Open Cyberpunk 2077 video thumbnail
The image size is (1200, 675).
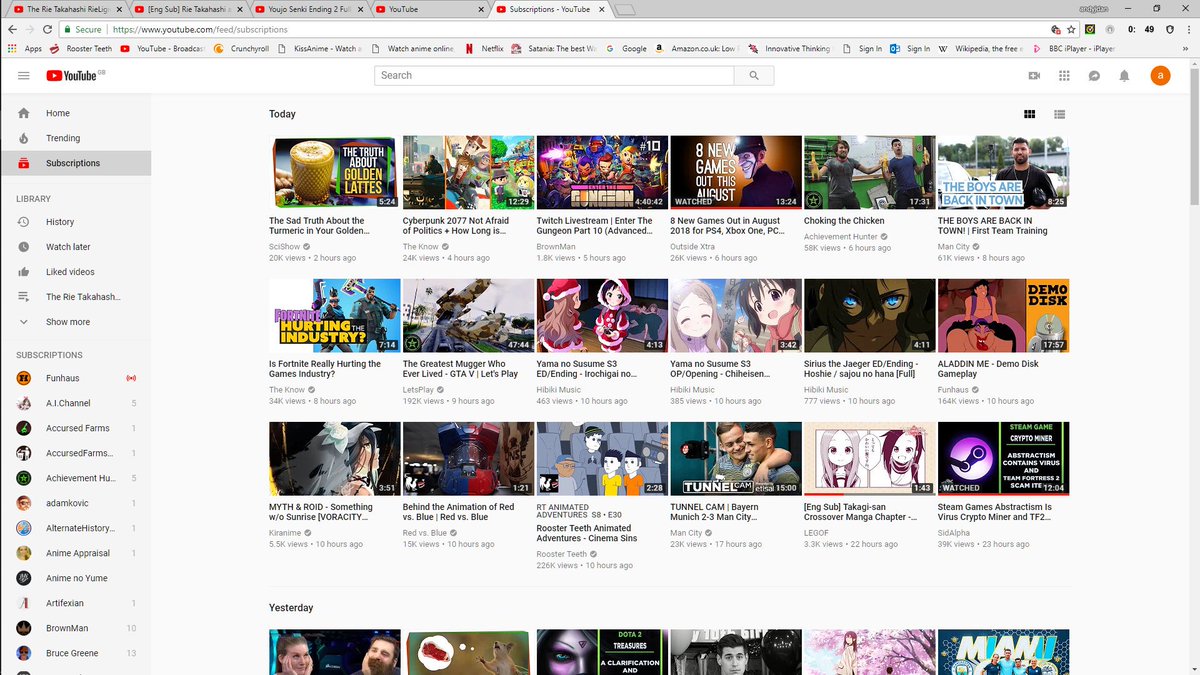(468, 172)
